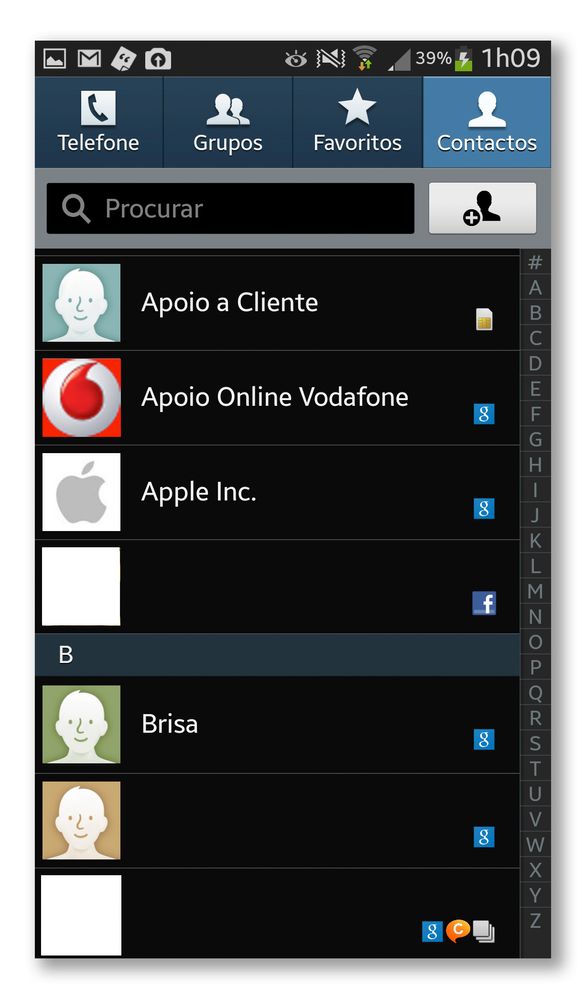Open the Apoio a Cliente contact
Image resolution: width=584 pixels, height=999 pixels.
tap(277, 303)
